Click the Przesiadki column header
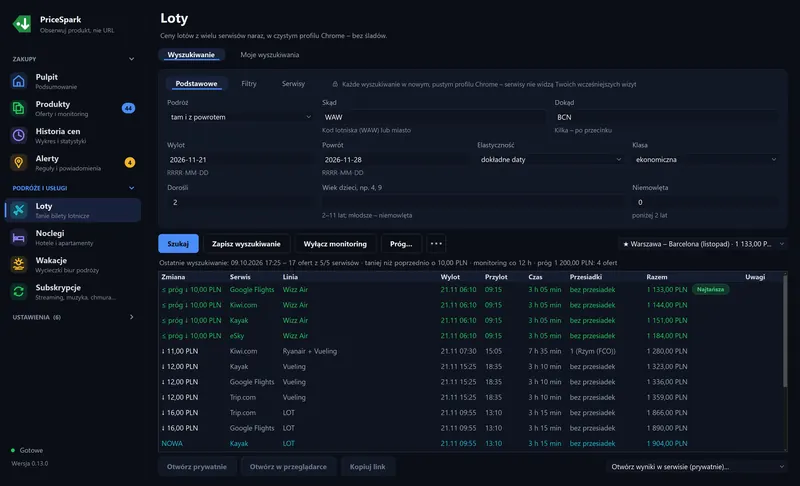The height and width of the screenshot is (486, 800). coord(586,277)
